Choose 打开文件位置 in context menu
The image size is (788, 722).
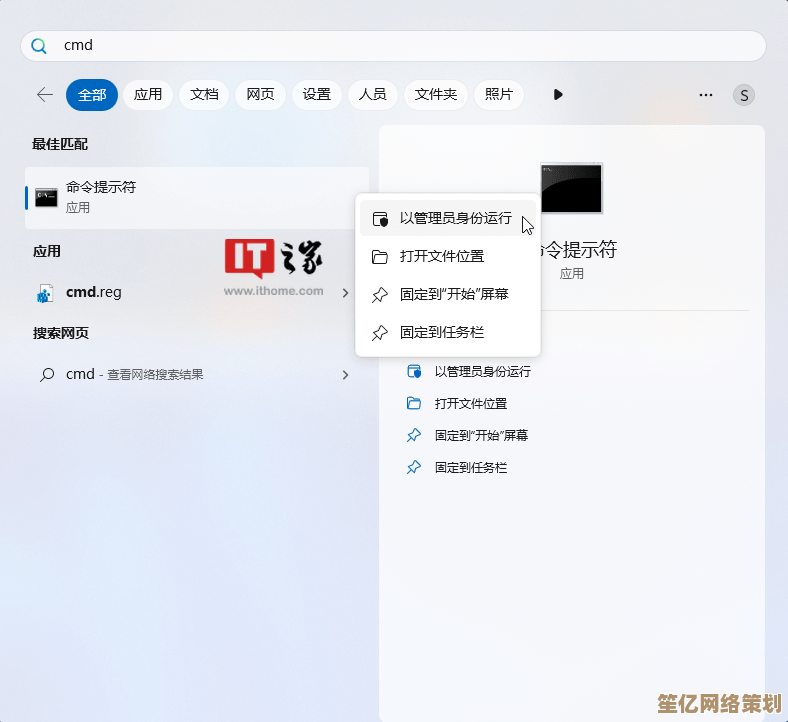(x=441, y=256)
